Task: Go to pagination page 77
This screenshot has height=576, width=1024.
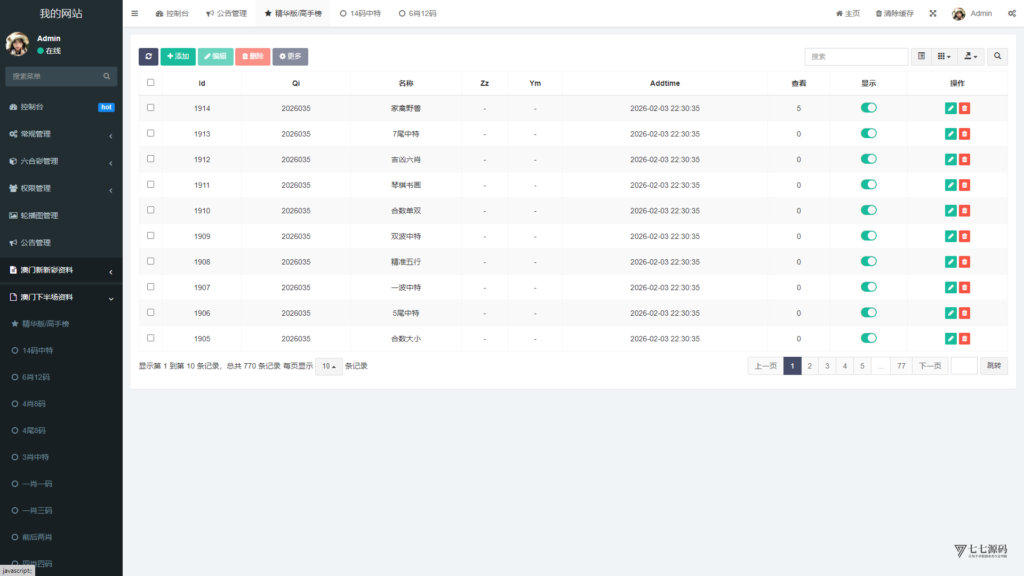Action: click(901, 366)
